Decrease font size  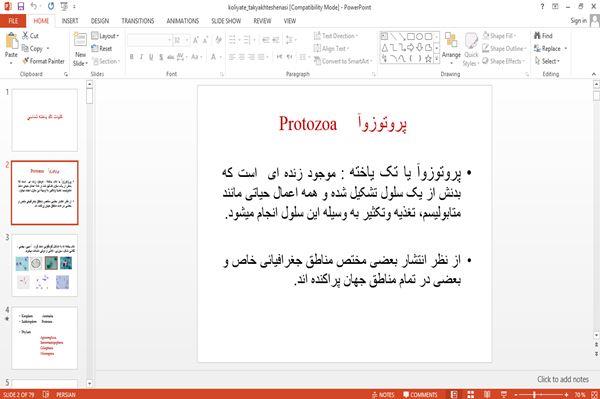click(205, 40)
